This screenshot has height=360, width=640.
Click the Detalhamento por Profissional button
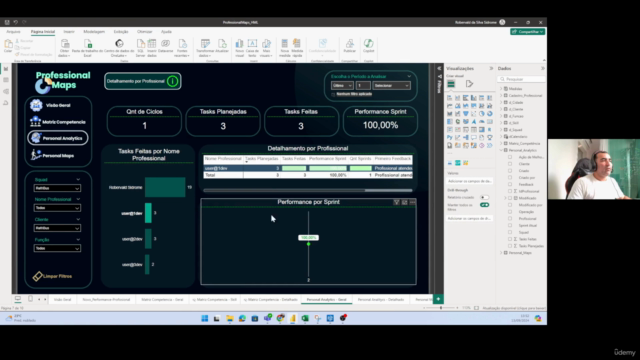click(142, 81)
